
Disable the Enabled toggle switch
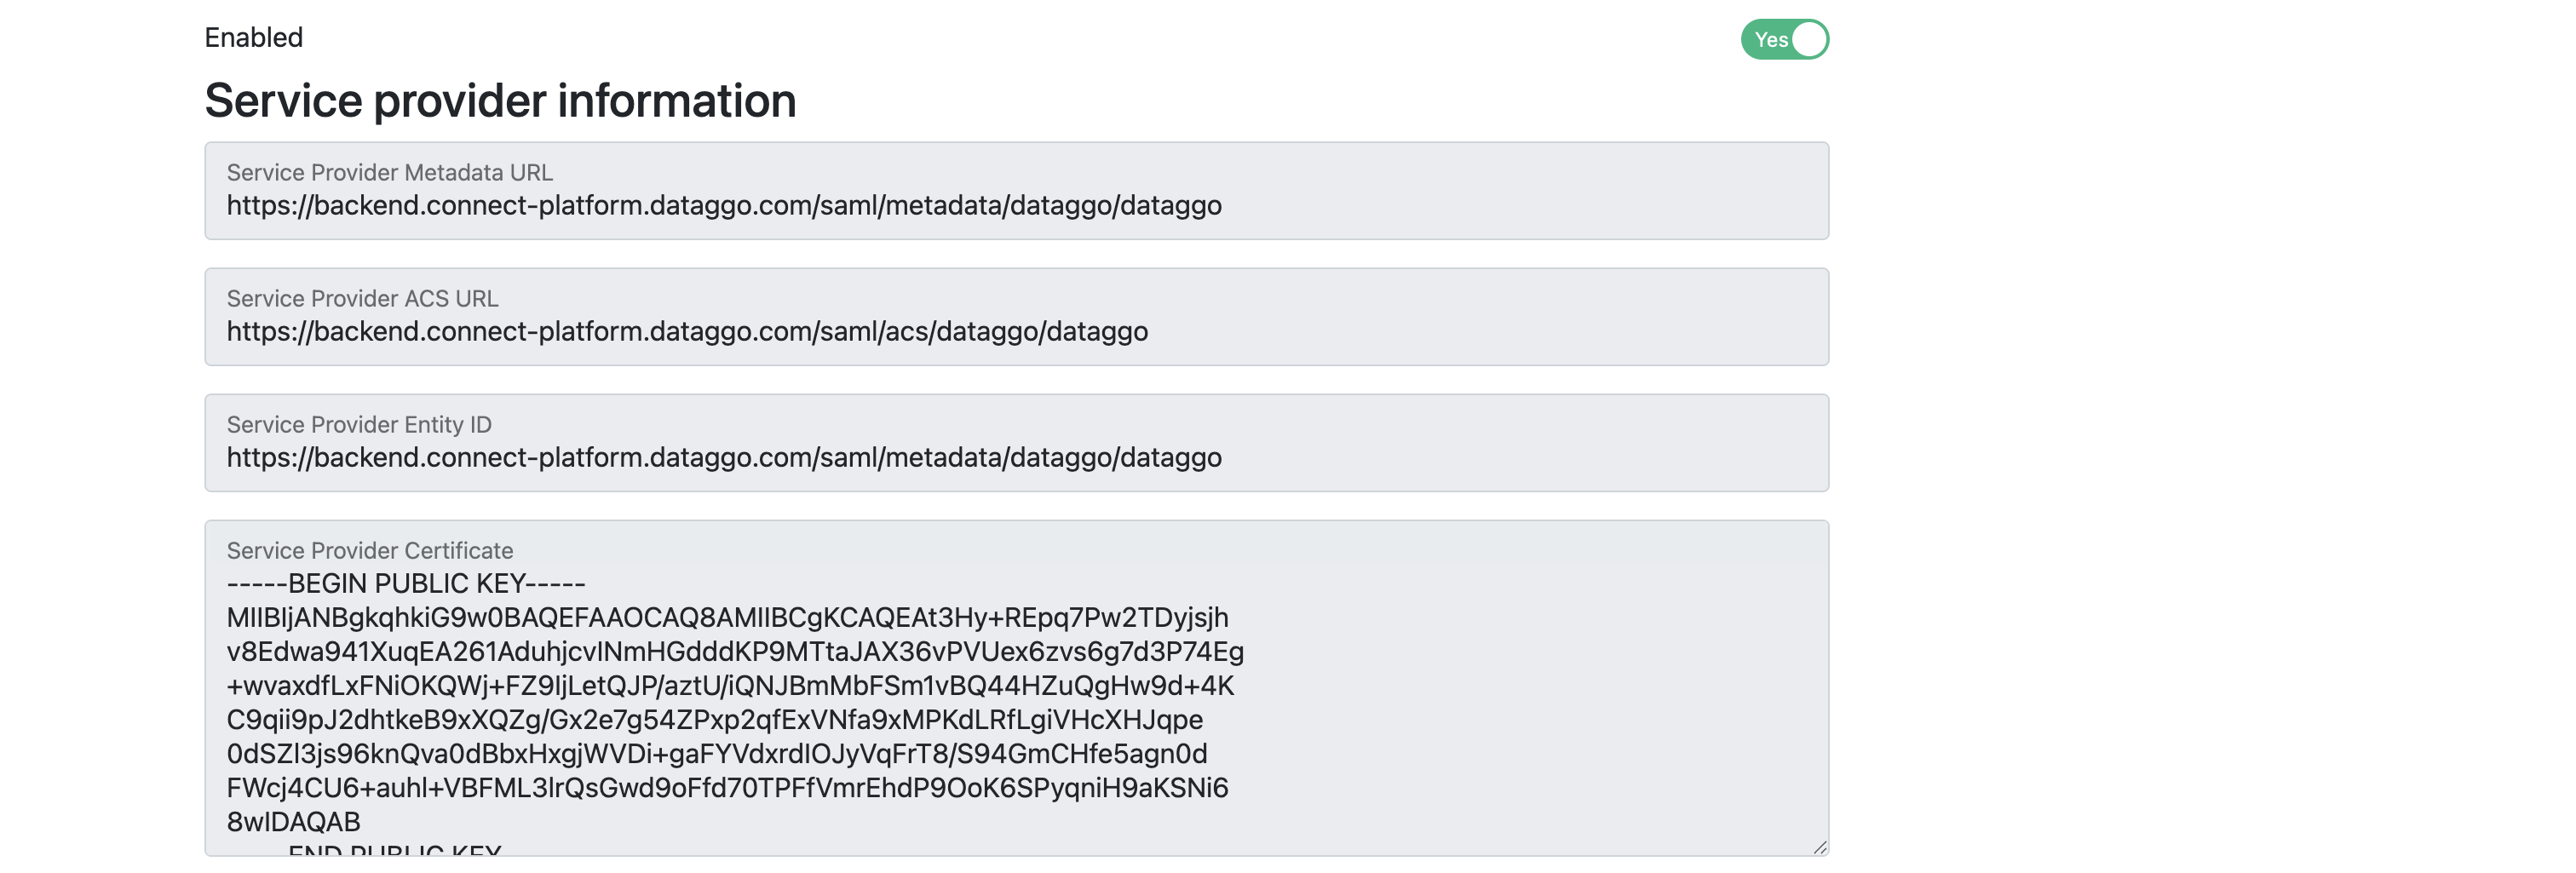pos(1786,39)
